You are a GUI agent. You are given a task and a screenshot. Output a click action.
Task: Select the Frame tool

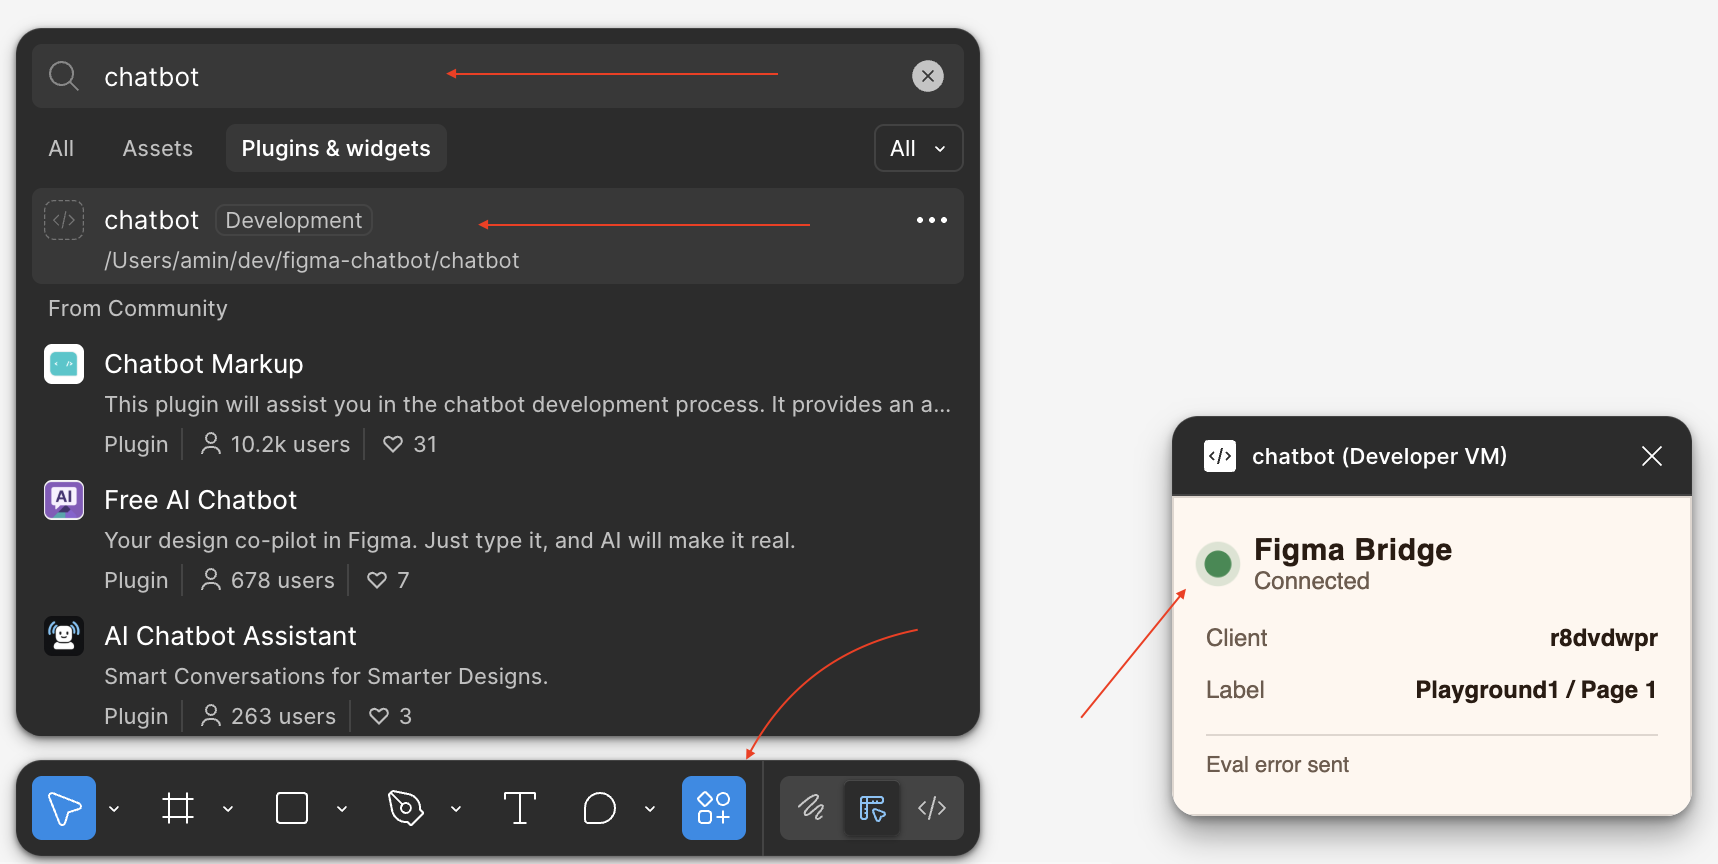pyautogui.click(x=178, y=808)
